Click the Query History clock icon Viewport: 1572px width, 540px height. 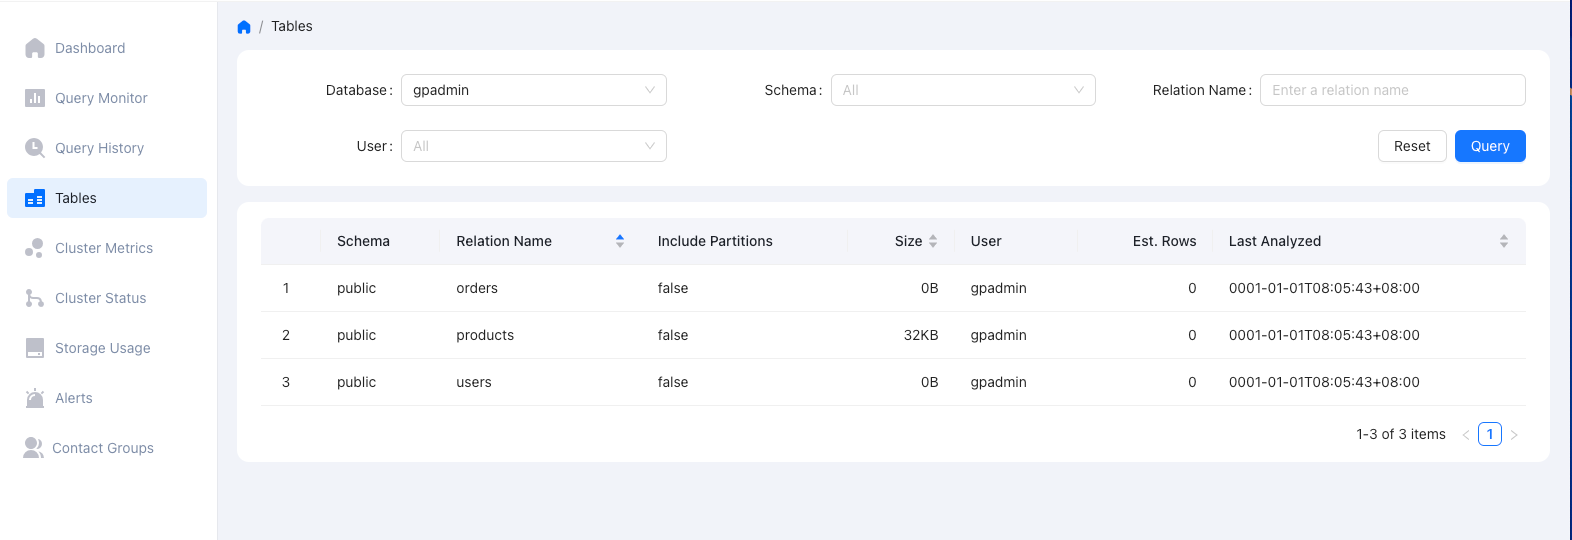click(35, 148)
